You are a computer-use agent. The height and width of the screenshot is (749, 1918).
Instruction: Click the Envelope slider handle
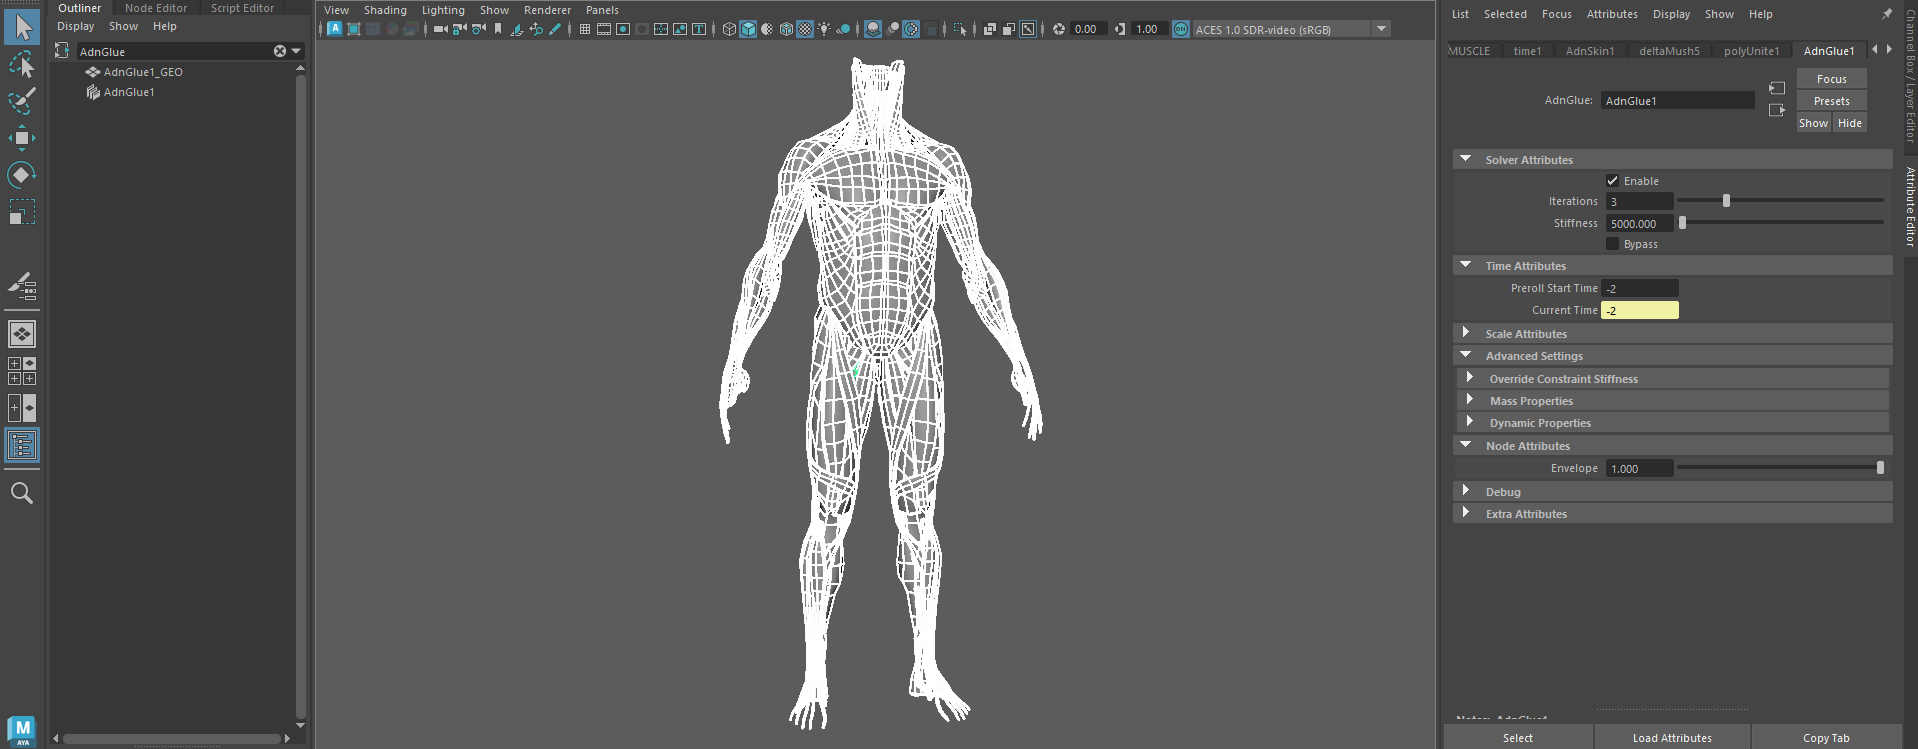1880,468
